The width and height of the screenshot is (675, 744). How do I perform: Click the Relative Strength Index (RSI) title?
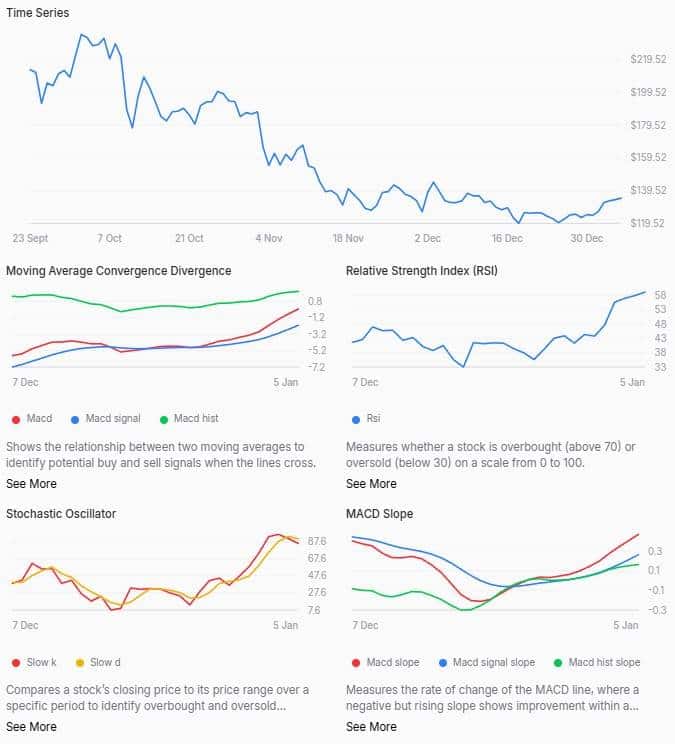[421, 271]
